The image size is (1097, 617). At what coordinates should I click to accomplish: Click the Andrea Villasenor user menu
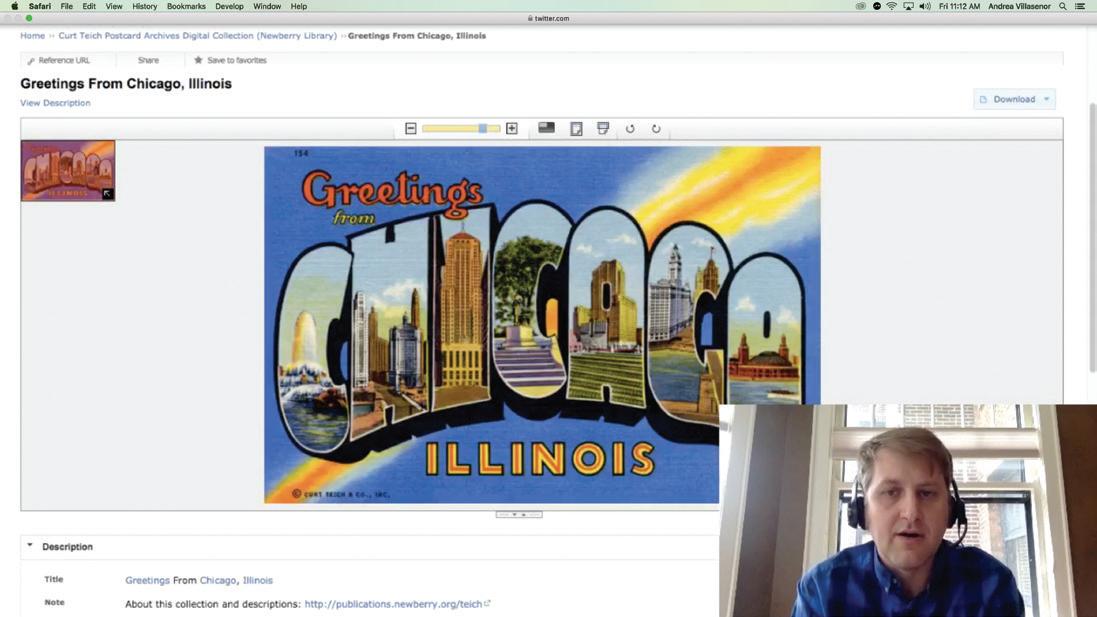tap(1019, 6)
